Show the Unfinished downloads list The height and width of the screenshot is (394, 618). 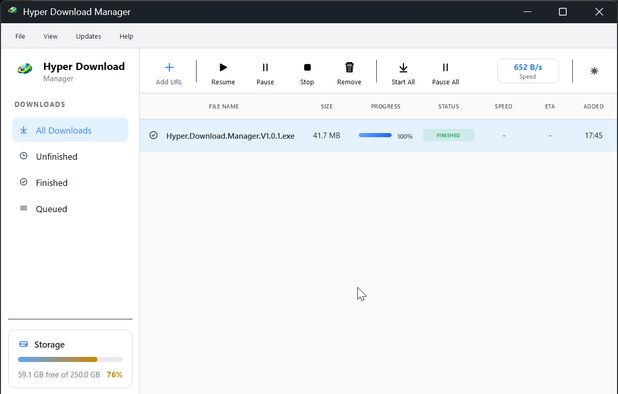coord(70,156)
